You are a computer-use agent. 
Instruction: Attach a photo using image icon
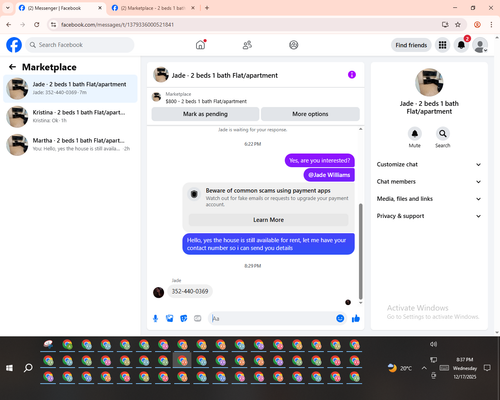click(x=170, y=319)
